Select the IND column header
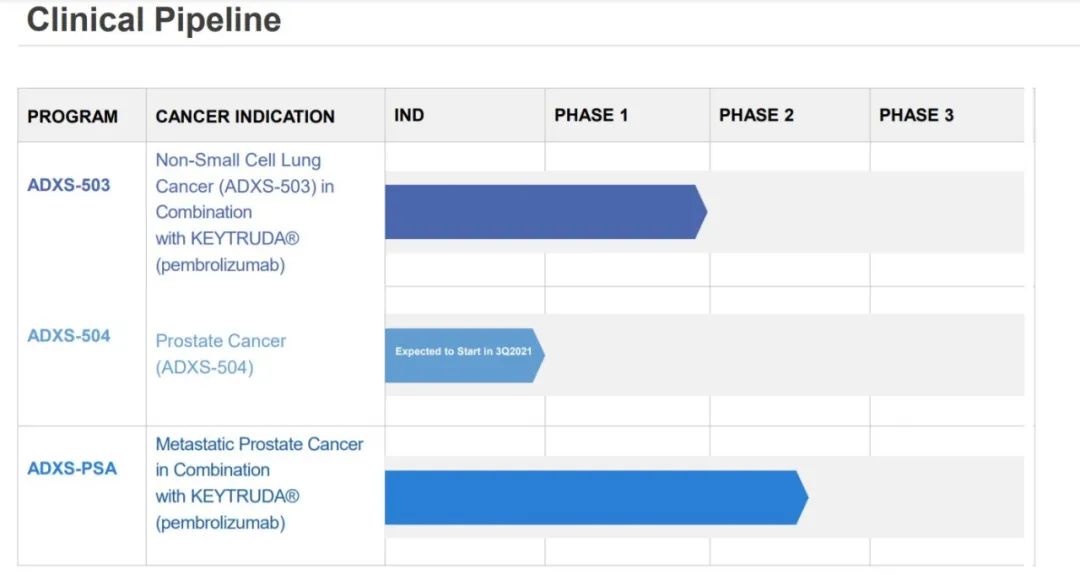The image size is (1080, 575). [409, 115]
